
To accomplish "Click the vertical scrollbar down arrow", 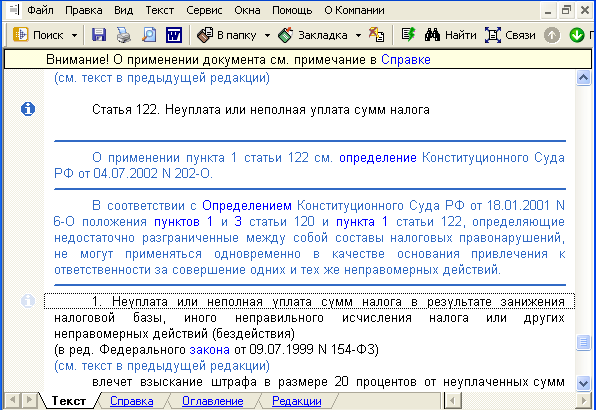I will [x=583, y=382].
